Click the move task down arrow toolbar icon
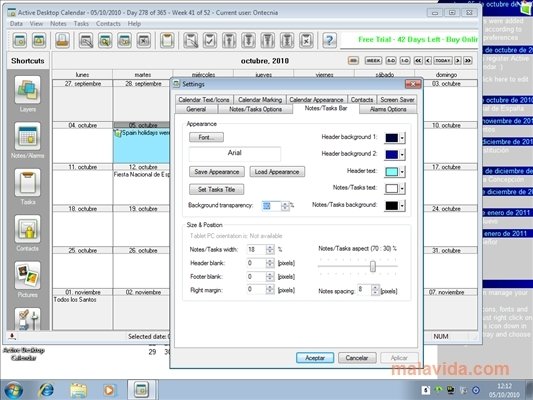Image resolution: width=533 pixels, height=400 pixels. click(248, 40)
